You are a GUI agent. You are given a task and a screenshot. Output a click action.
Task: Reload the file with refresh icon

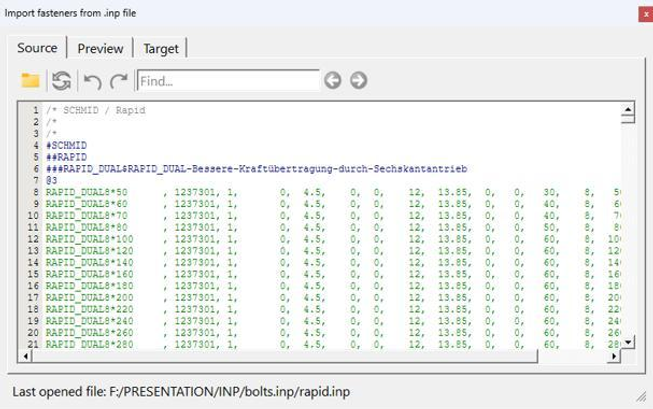pyautogui.click(x=62, y=80)
